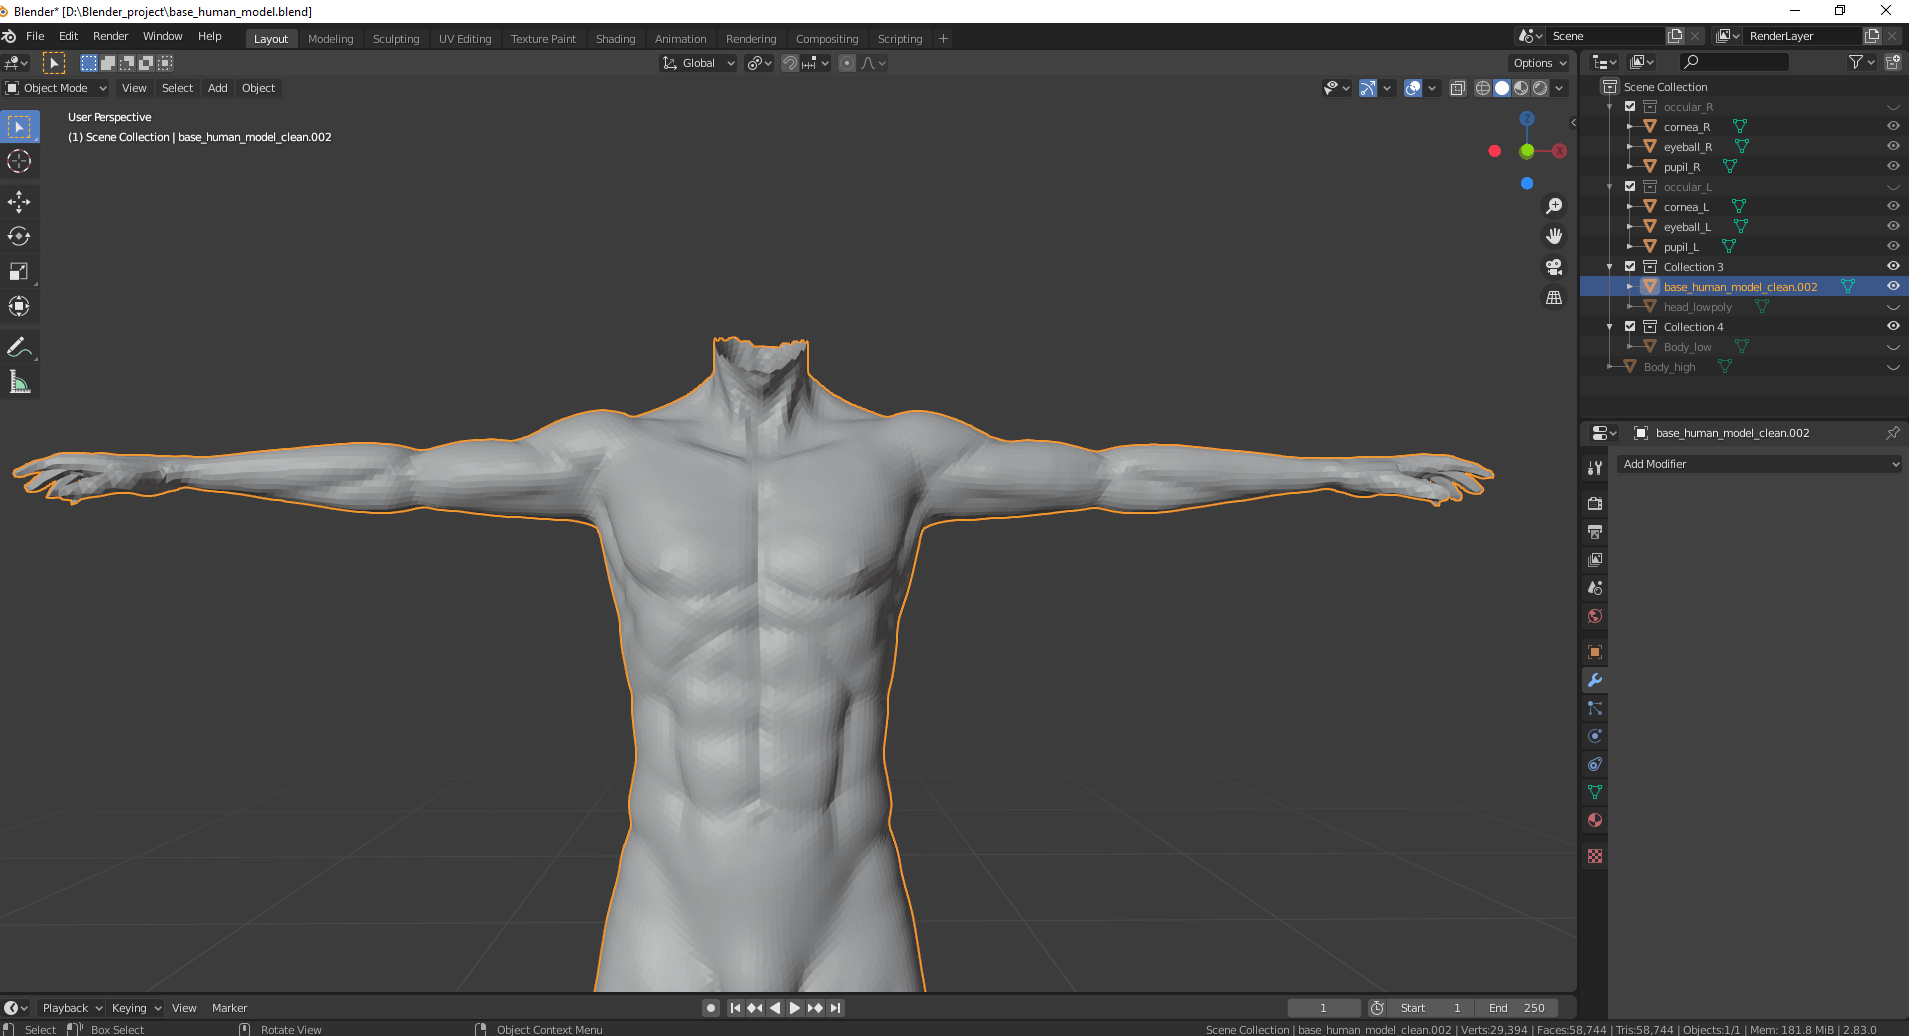Image resolution: width=1909 pixels, height=1036 pixels.
Task: Open the Sculpting workspace tab
Action: [x=396, y=38]
